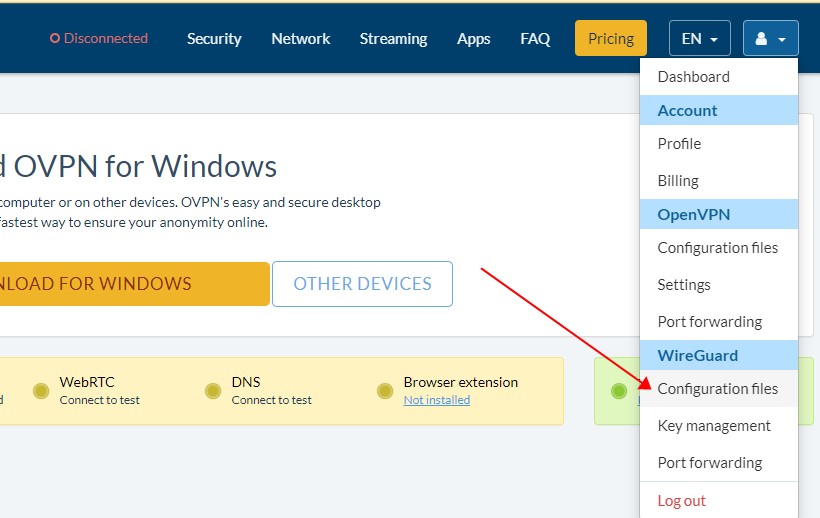Screen dimensions: 820x518
Task: Open OpenVPN Port forwarding entry
Action: (719, 321)
